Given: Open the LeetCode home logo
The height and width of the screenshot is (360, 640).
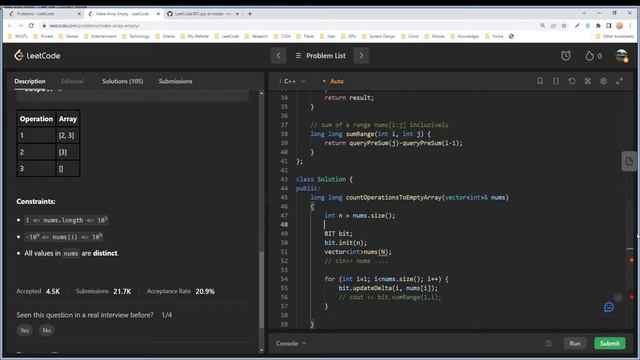Looking at the screenshot, I should click(37, 56).
